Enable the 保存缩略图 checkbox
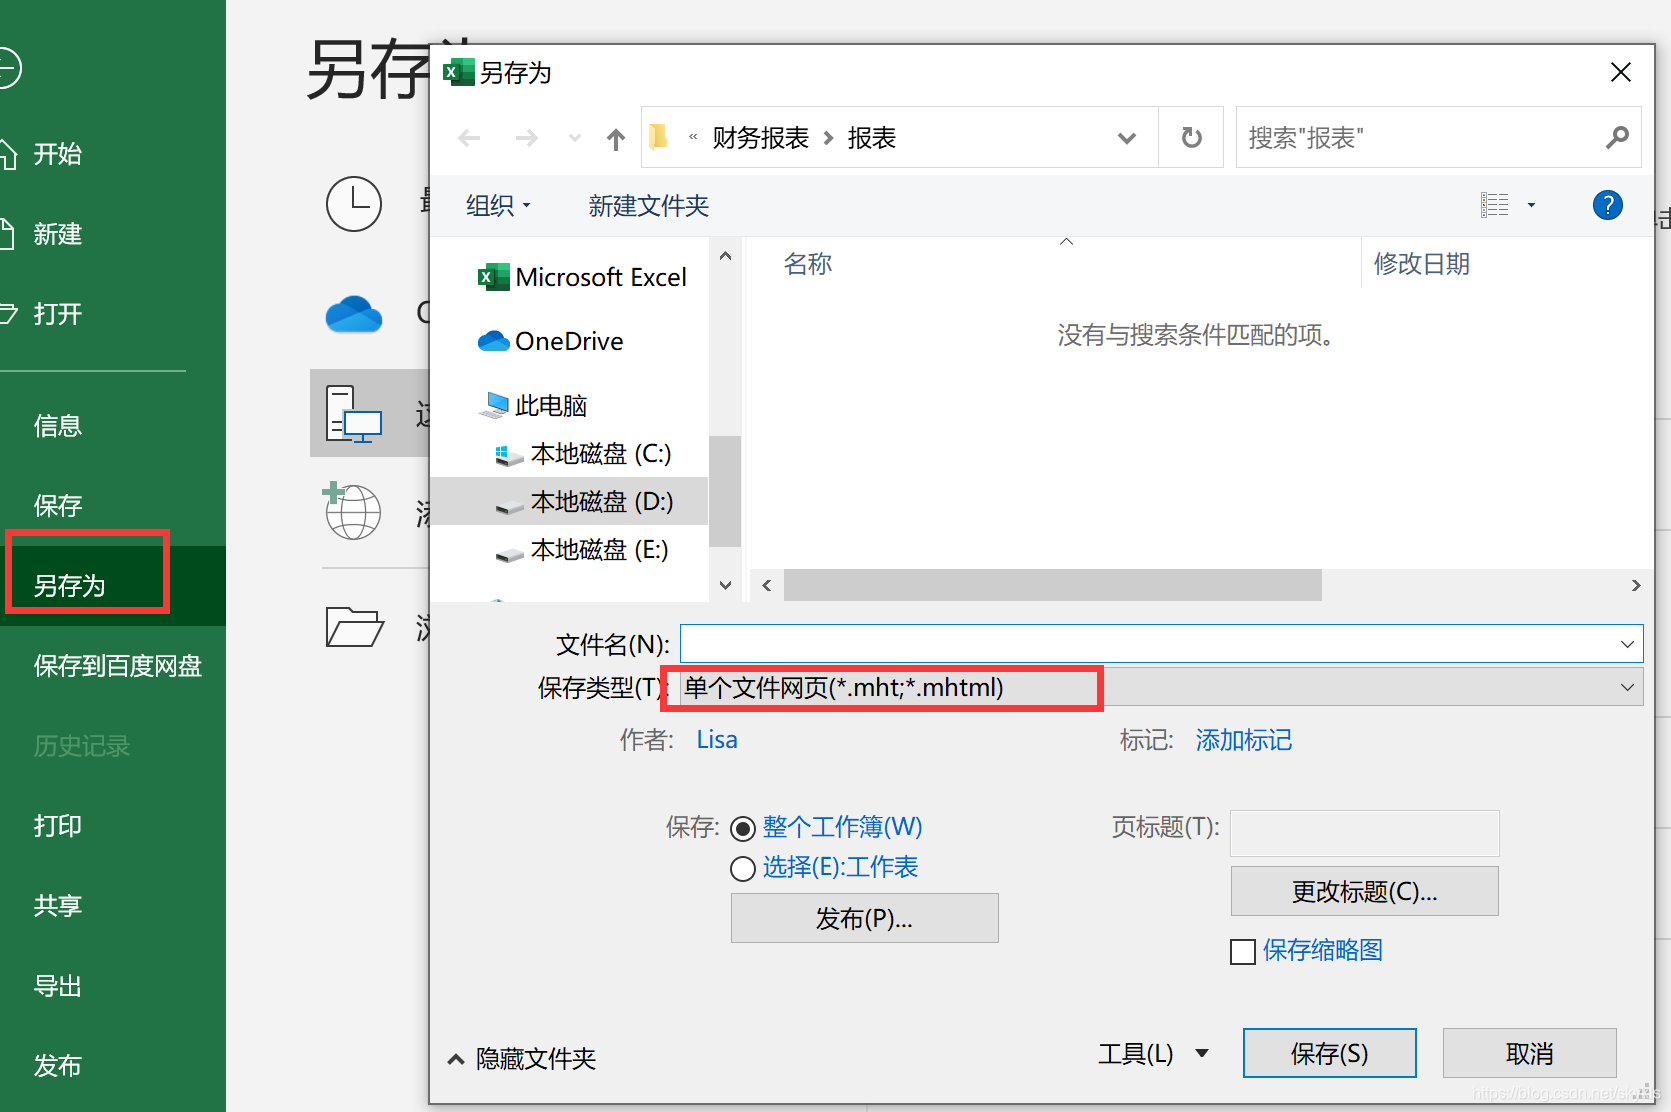Image resolution: width=1671 pixels, height=1112 pixels. coord(1242,951)
